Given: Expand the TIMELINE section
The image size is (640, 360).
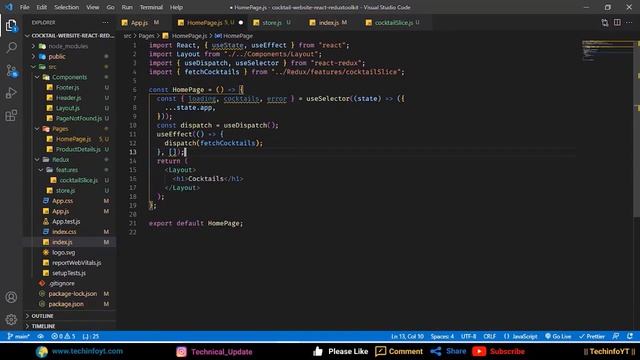Looking at the screenshot, I should tap(69, 326).
